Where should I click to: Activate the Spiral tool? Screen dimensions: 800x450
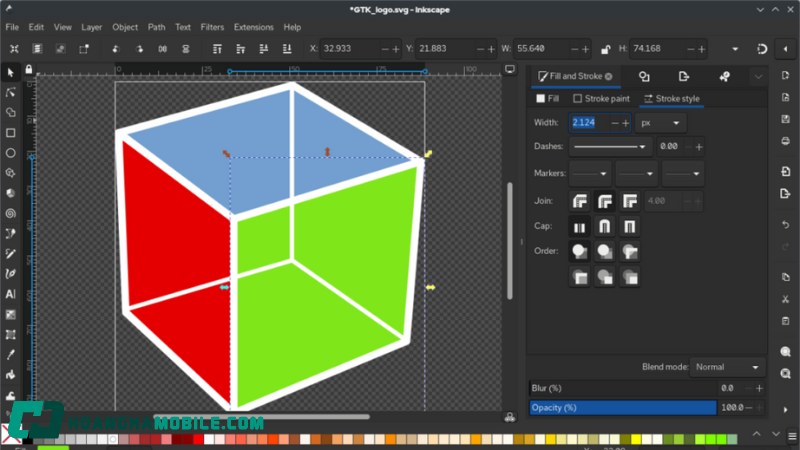click(11, 213)
